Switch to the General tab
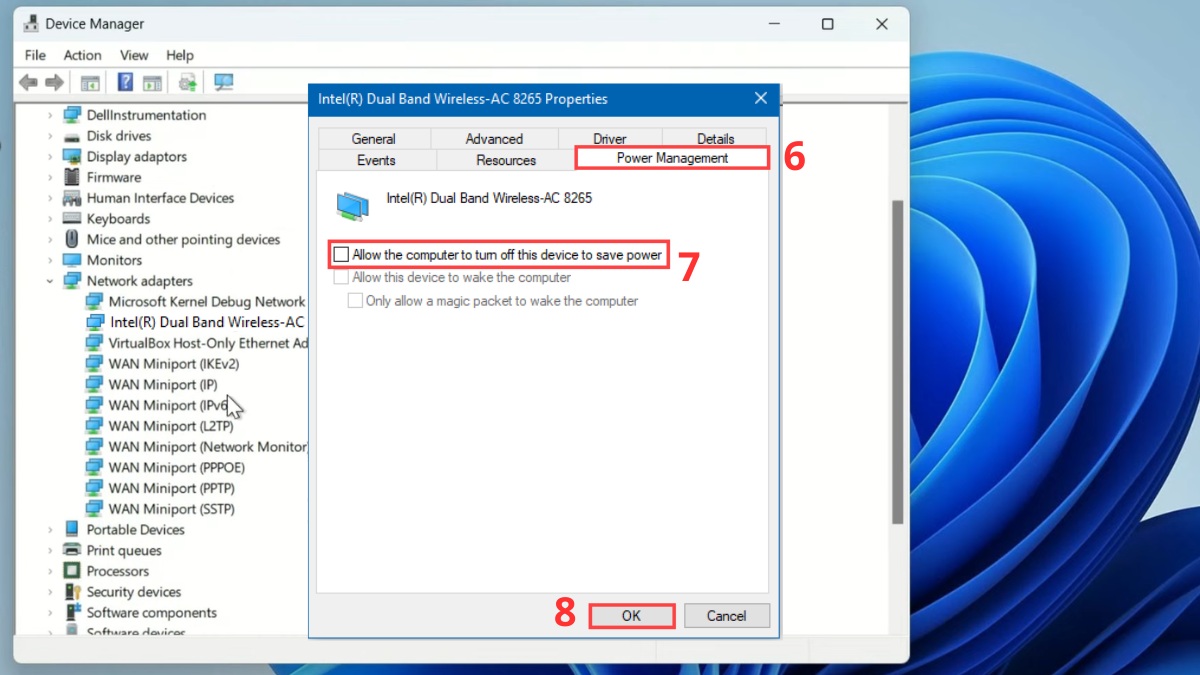This screenshot has width=1200, height=675. (x=374, y=139)
